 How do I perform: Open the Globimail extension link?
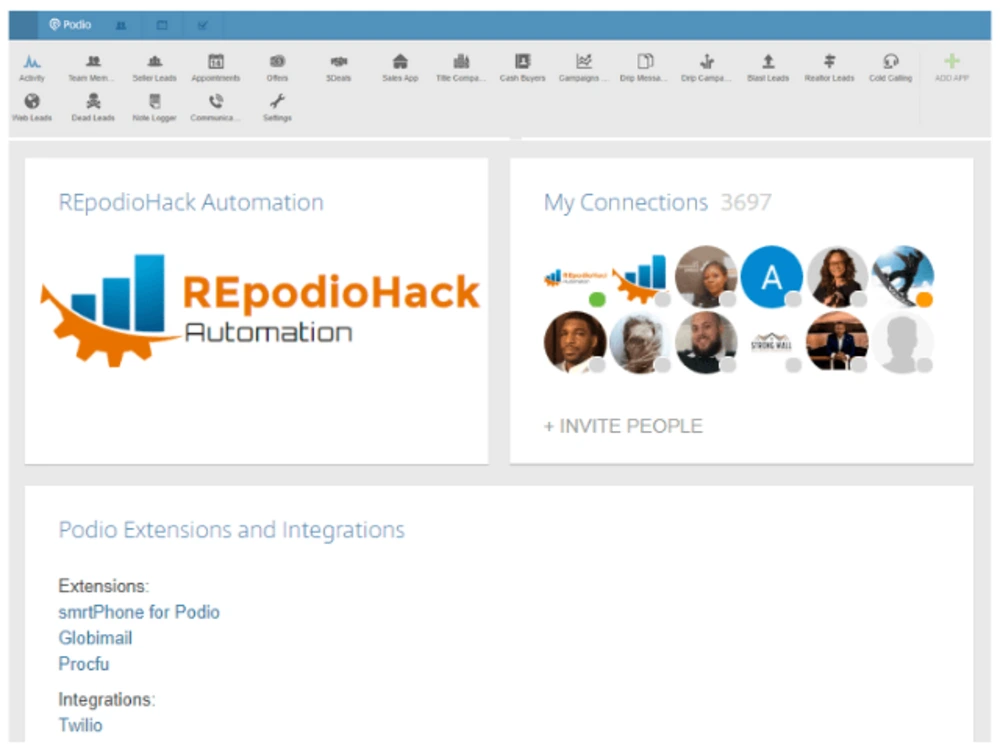click(x=95, y=638)
